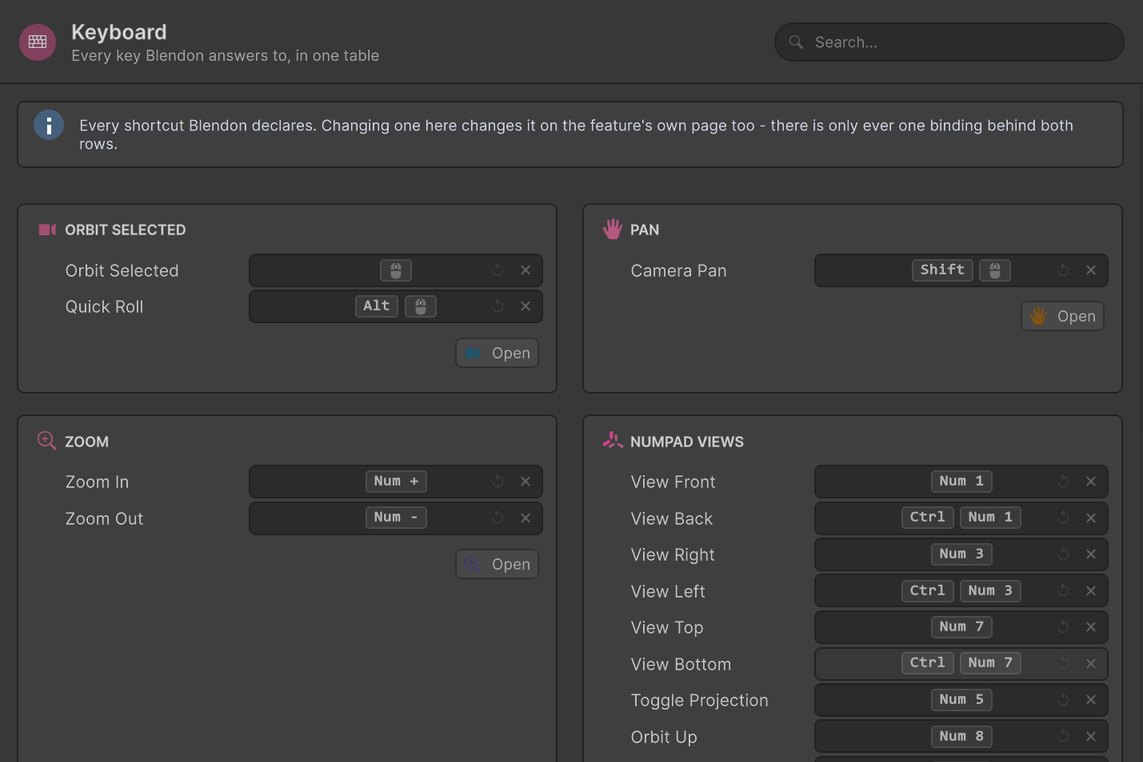The width and height of the screenshot is (1143, 762).
Task: Clear the Orbit Up shortcut
Action: pos(1091,736)
